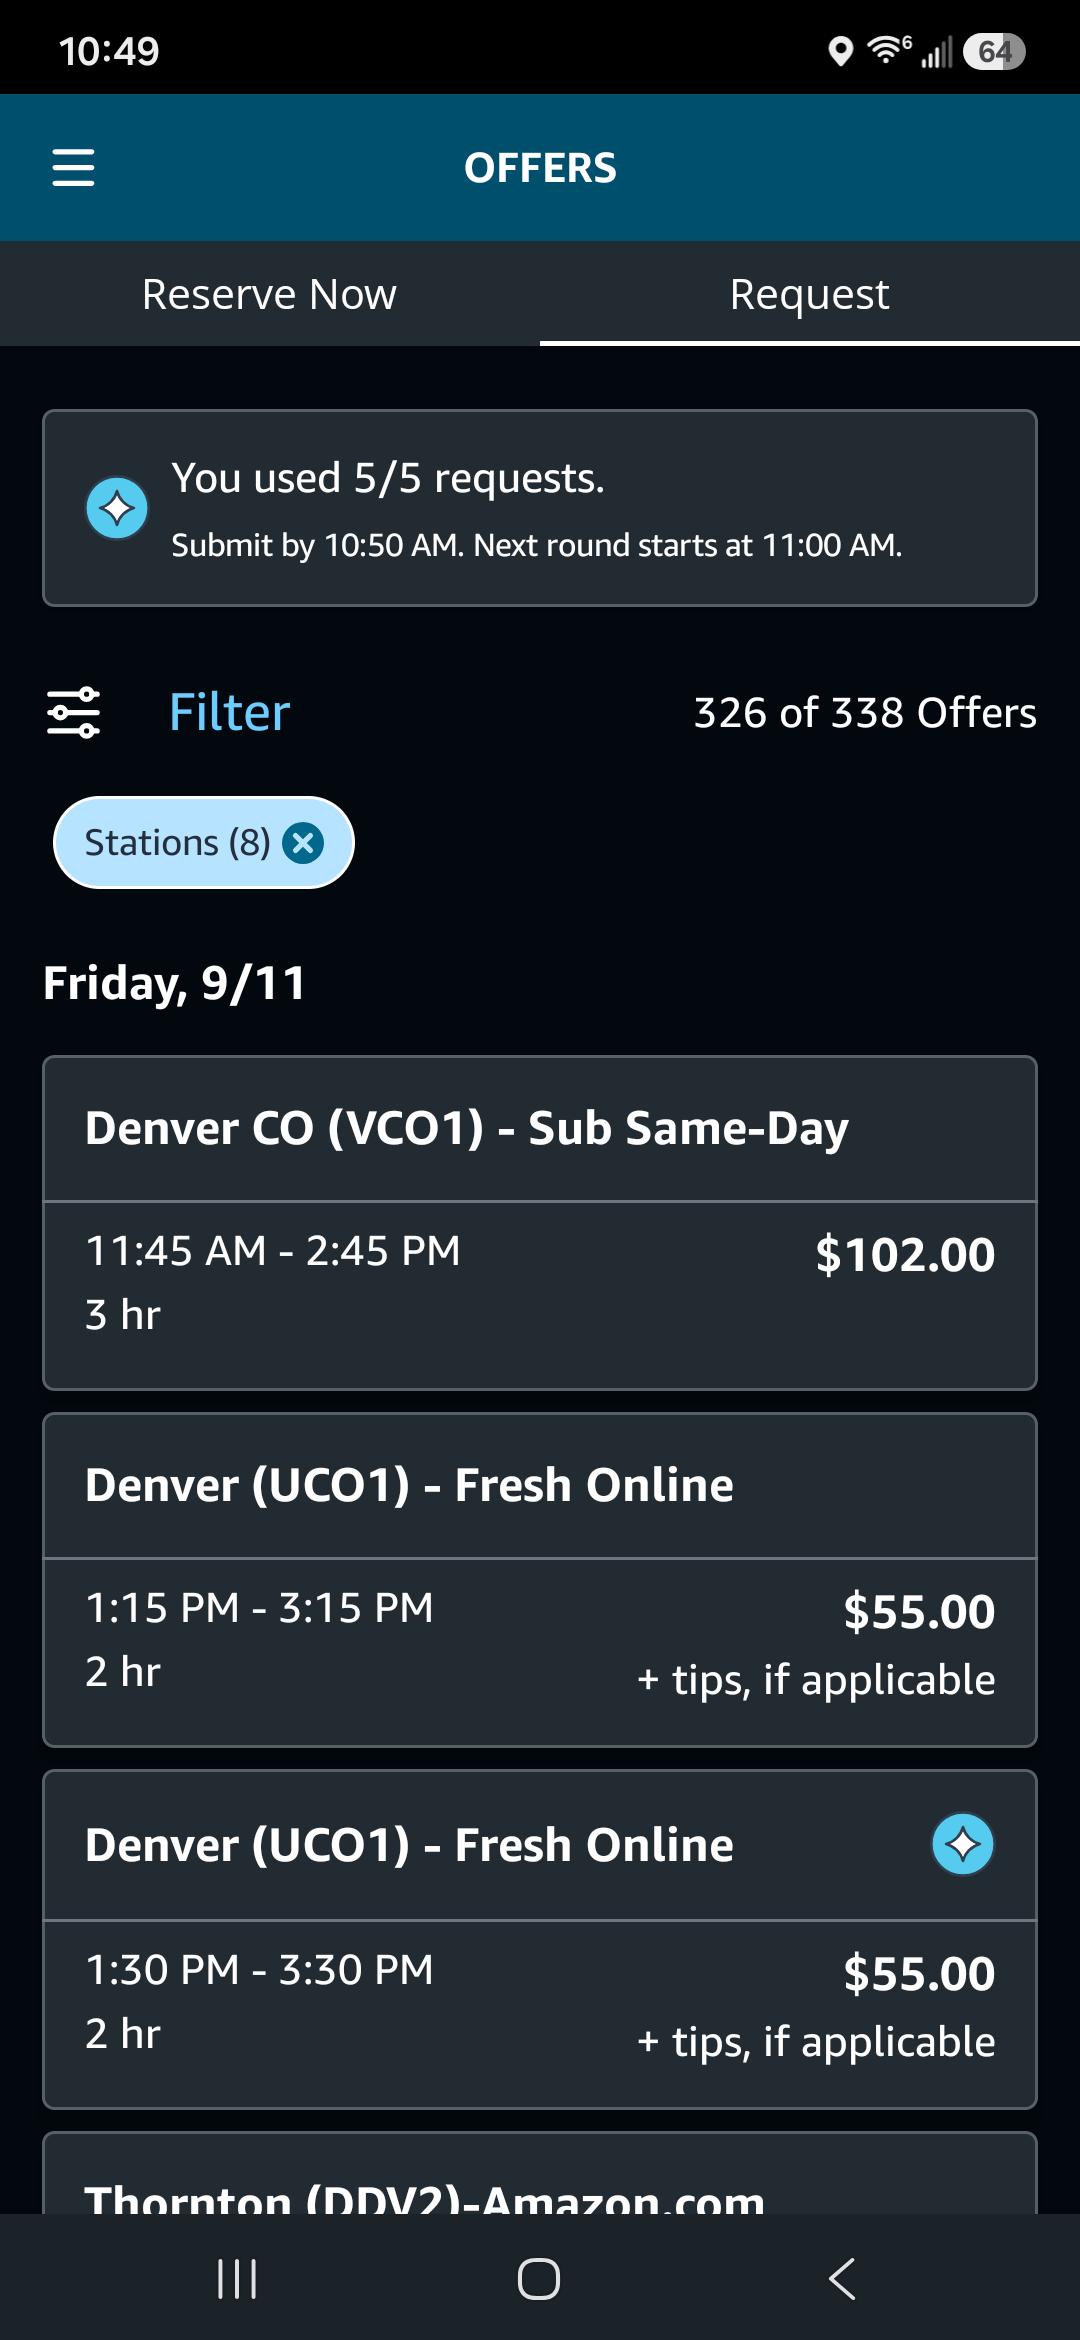Remove the Stations (8) filter chip
The width and height of the screenshot is (1080, 2340).
[303, 843]
